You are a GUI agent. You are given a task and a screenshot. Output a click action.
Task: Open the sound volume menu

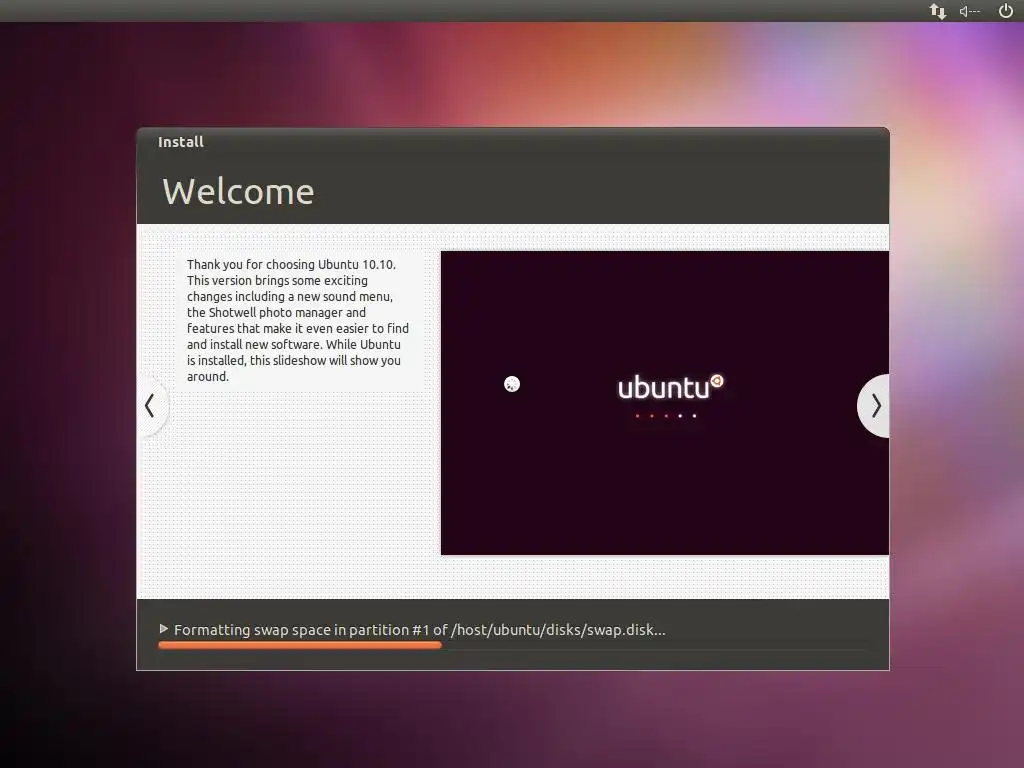(x=970, y=11)
